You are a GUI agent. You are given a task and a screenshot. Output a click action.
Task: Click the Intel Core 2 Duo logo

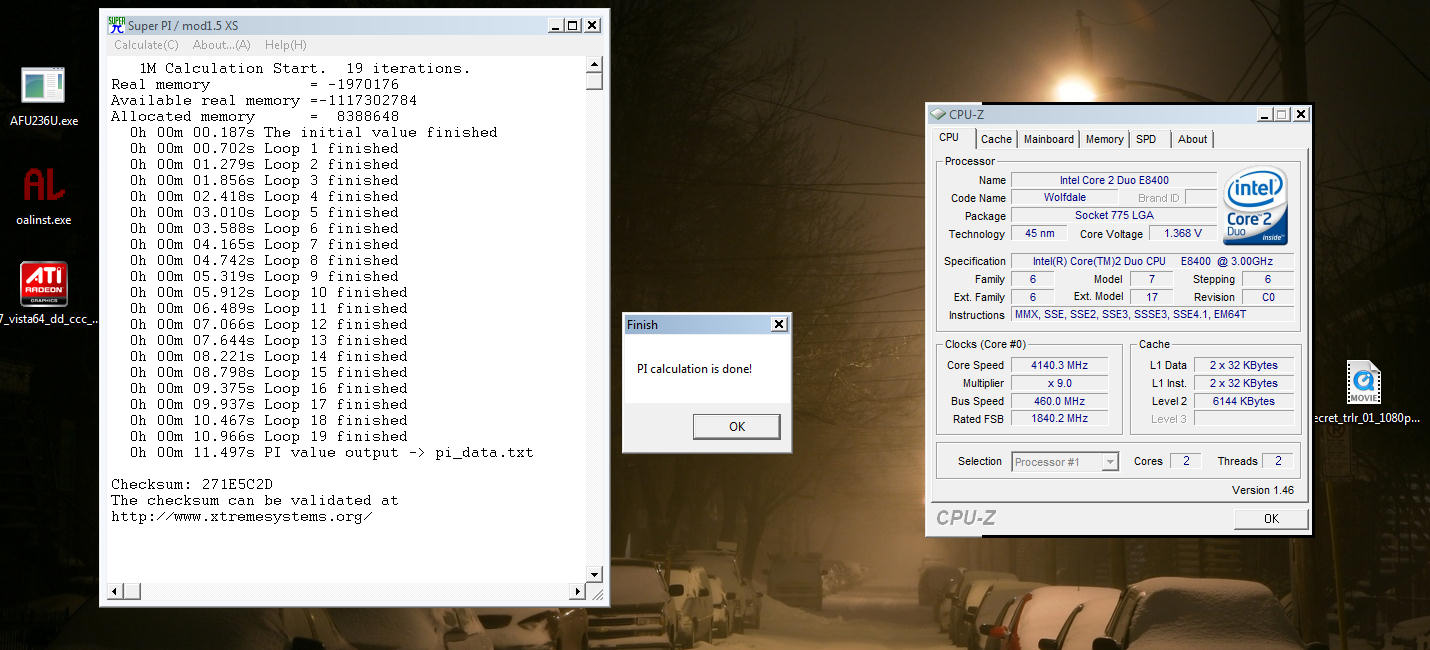(x=1255, y=206)
